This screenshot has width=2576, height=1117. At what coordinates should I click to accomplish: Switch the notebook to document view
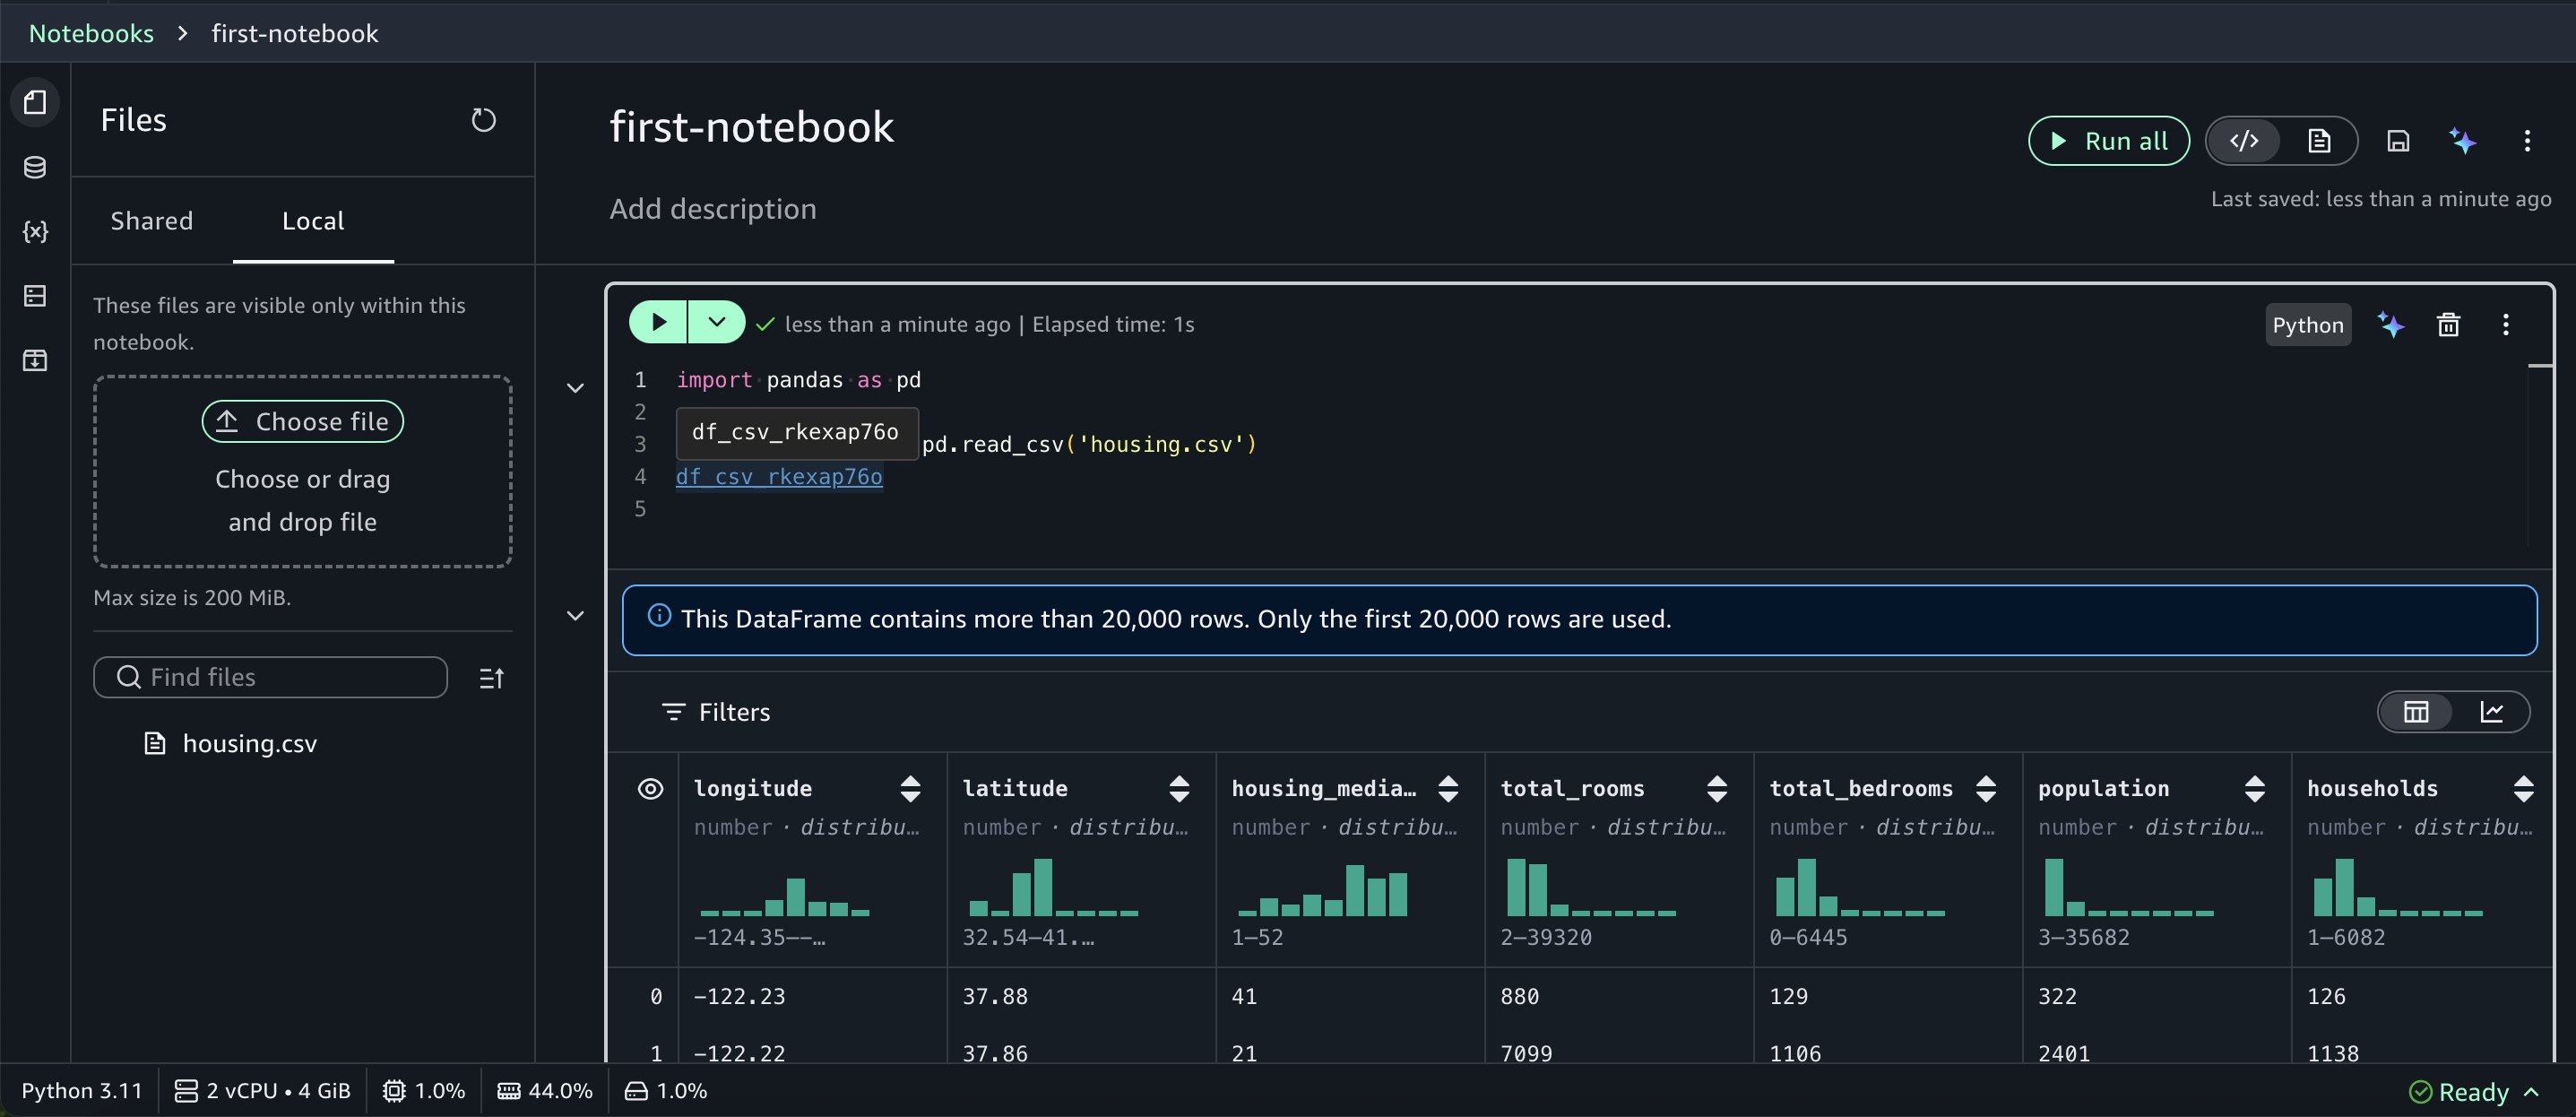2319,141
